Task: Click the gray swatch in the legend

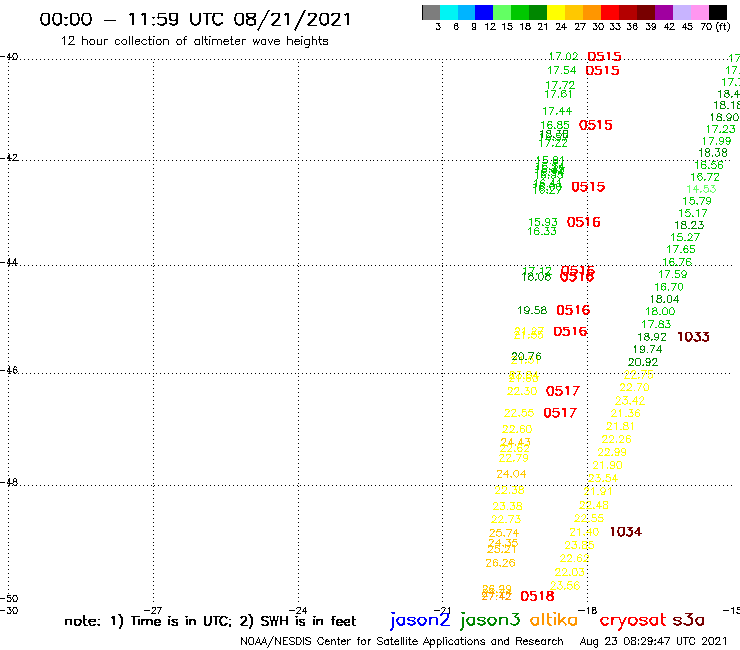Action: pos(431,12)
